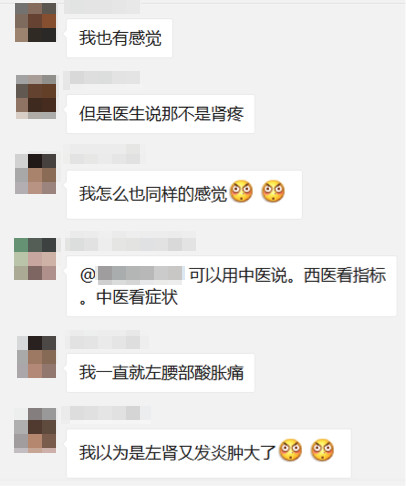Click the avatar beside "我怎么也同样的感觉"
The image size is (406, 486).
[35, 174]
